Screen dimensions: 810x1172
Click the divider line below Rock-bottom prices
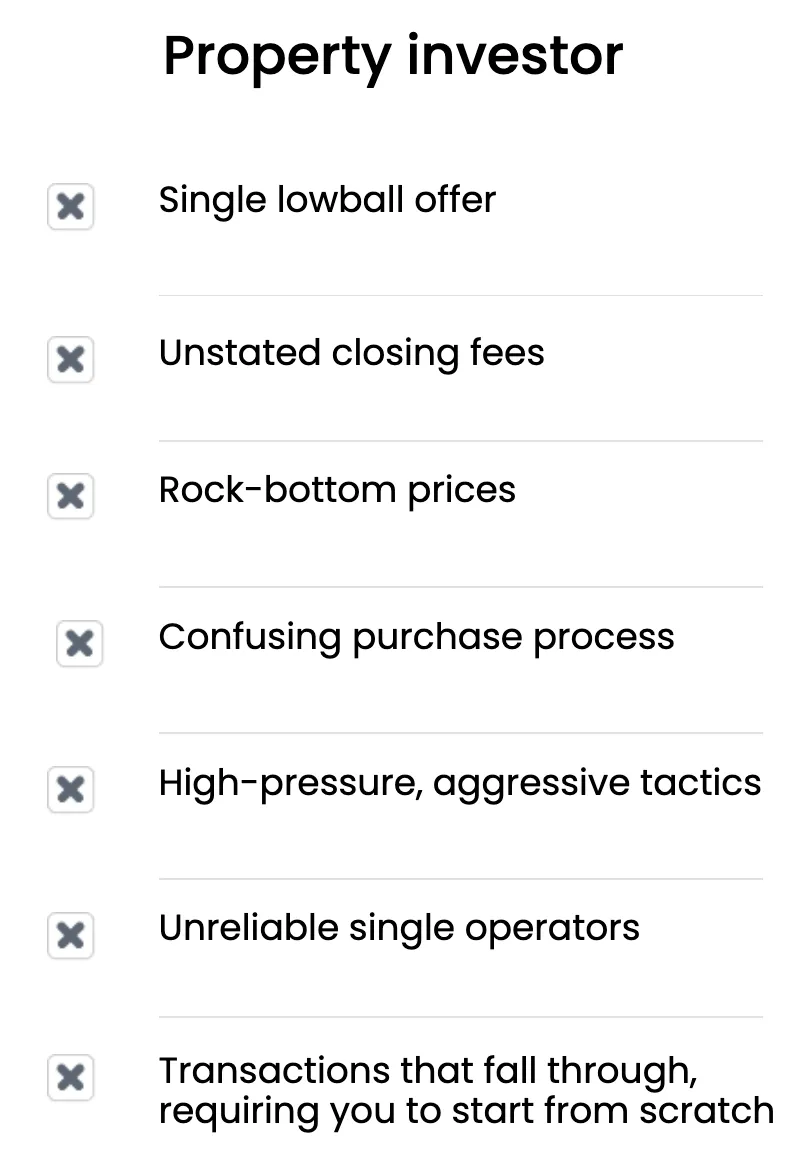[460, 587]
